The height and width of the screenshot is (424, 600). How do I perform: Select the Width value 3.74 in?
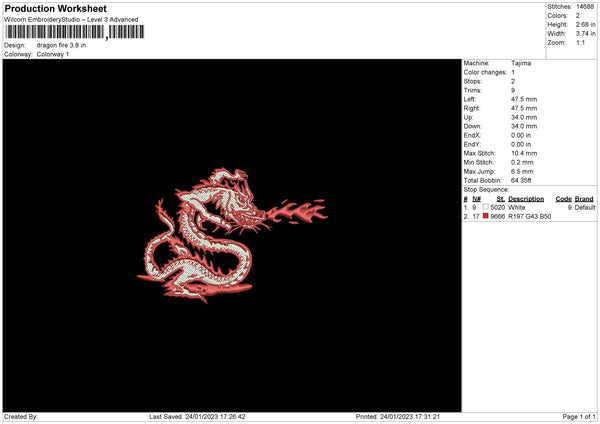[x=585, y=34]
